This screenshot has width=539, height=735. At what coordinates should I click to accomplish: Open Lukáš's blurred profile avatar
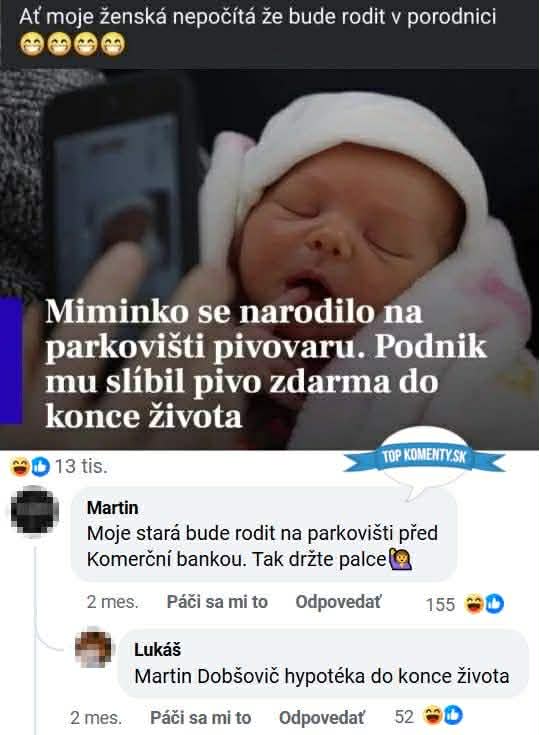[x=93, y=649]
